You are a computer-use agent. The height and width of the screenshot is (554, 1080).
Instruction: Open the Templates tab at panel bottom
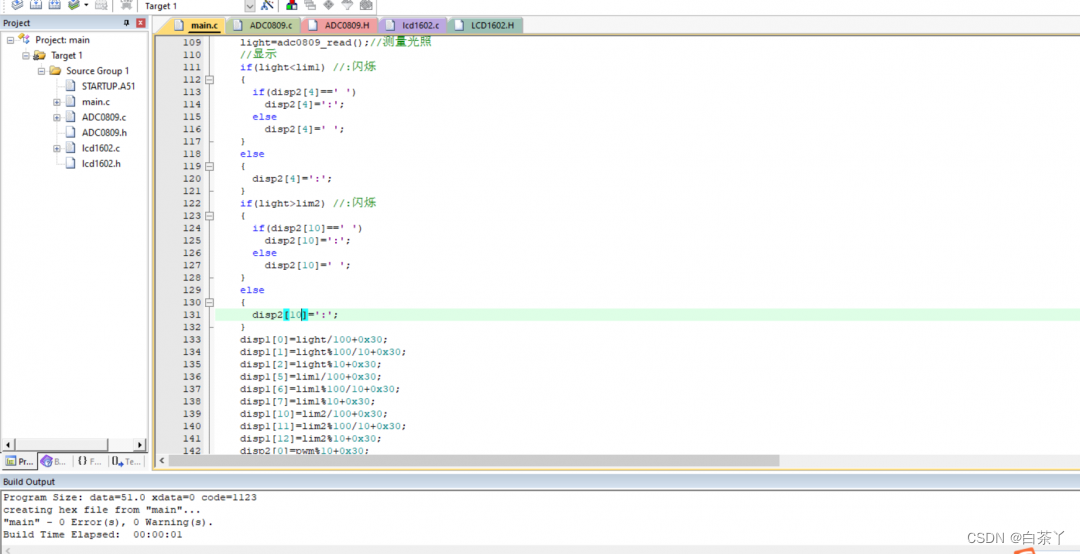pyautogui.click(x=126, y=461)
